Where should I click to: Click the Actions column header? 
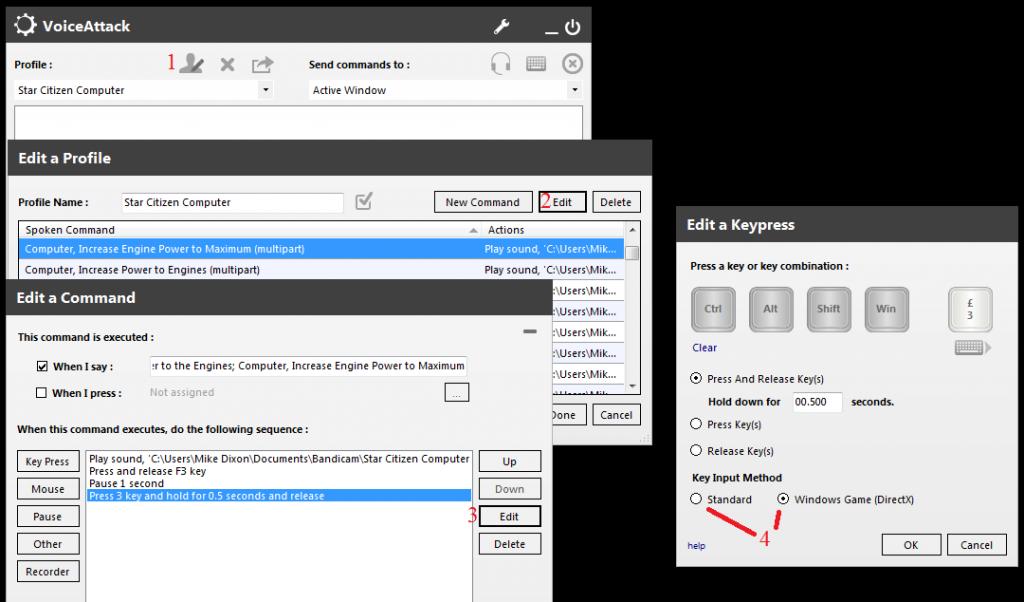click(552, 230)
